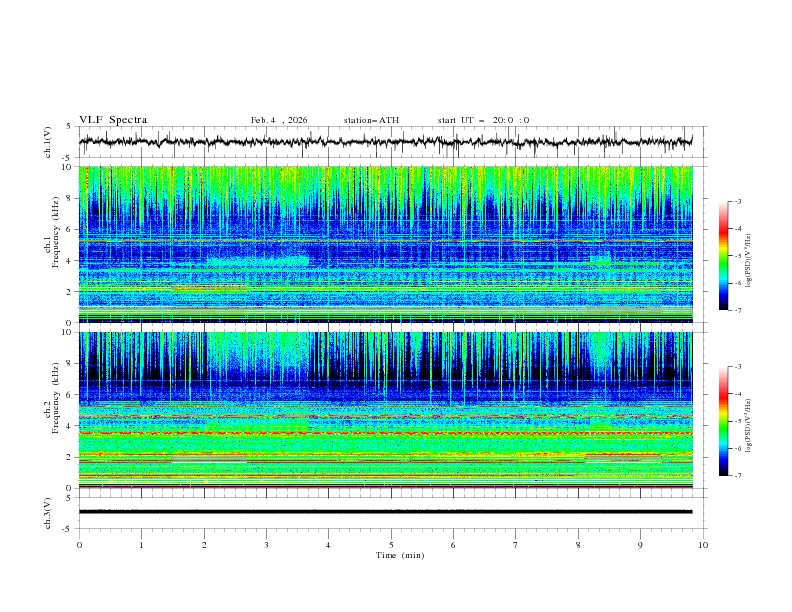The width and height of the screenshot is (792, 612).
Task: Click the time axis tick label "3"
Action: (x=266, y=545)
